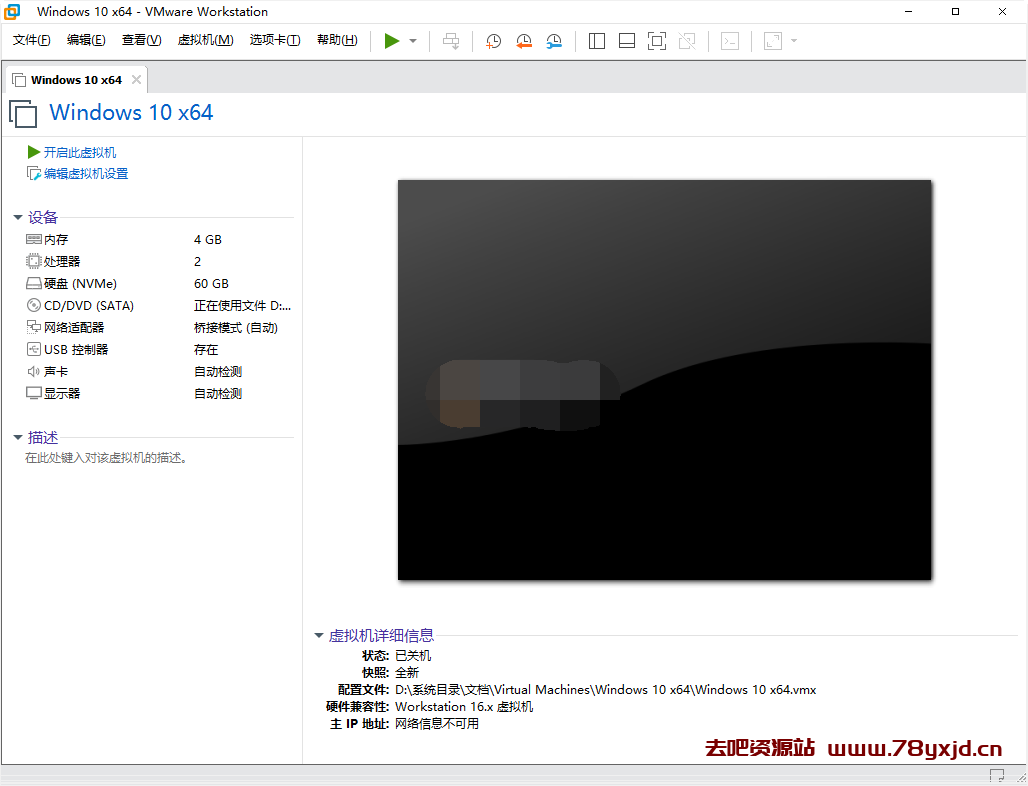Toggle the library sidebar panel icon
The width and height of the screenshot is (1028, 786).
tap(597, 41)
